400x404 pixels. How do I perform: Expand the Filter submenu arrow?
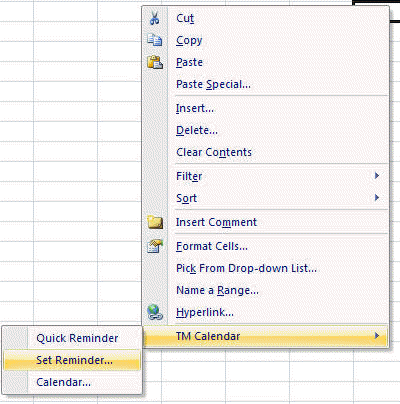(x=377, y=176)
